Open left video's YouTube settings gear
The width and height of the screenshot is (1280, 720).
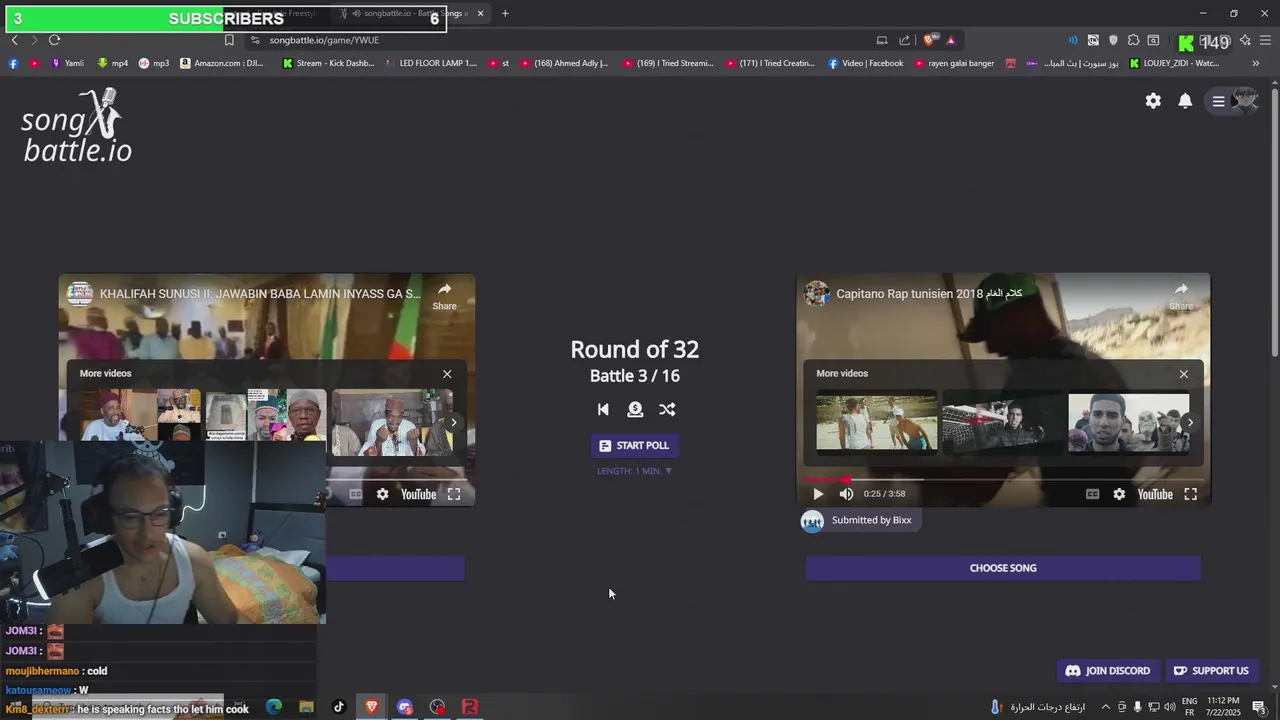click(x=382, y=494)
